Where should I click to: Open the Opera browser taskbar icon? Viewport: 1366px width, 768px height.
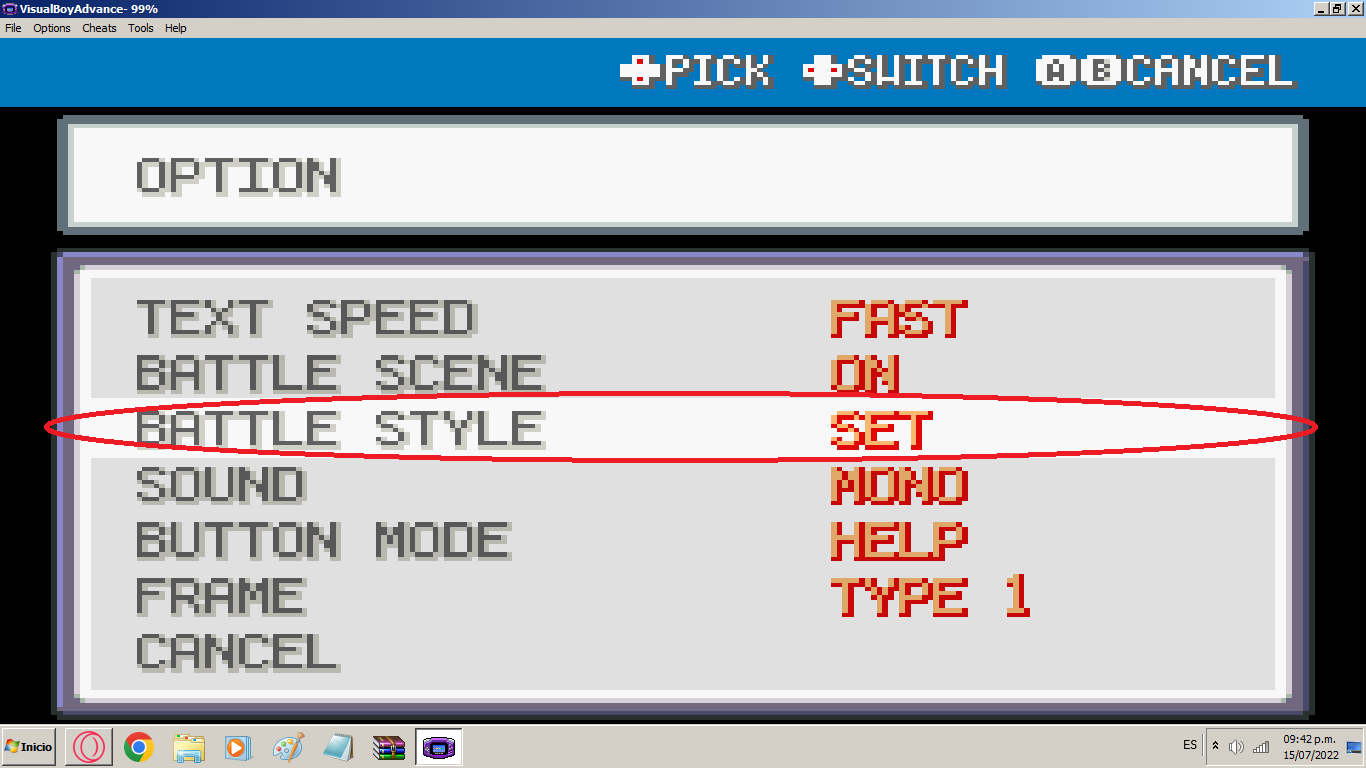point(88,747)
